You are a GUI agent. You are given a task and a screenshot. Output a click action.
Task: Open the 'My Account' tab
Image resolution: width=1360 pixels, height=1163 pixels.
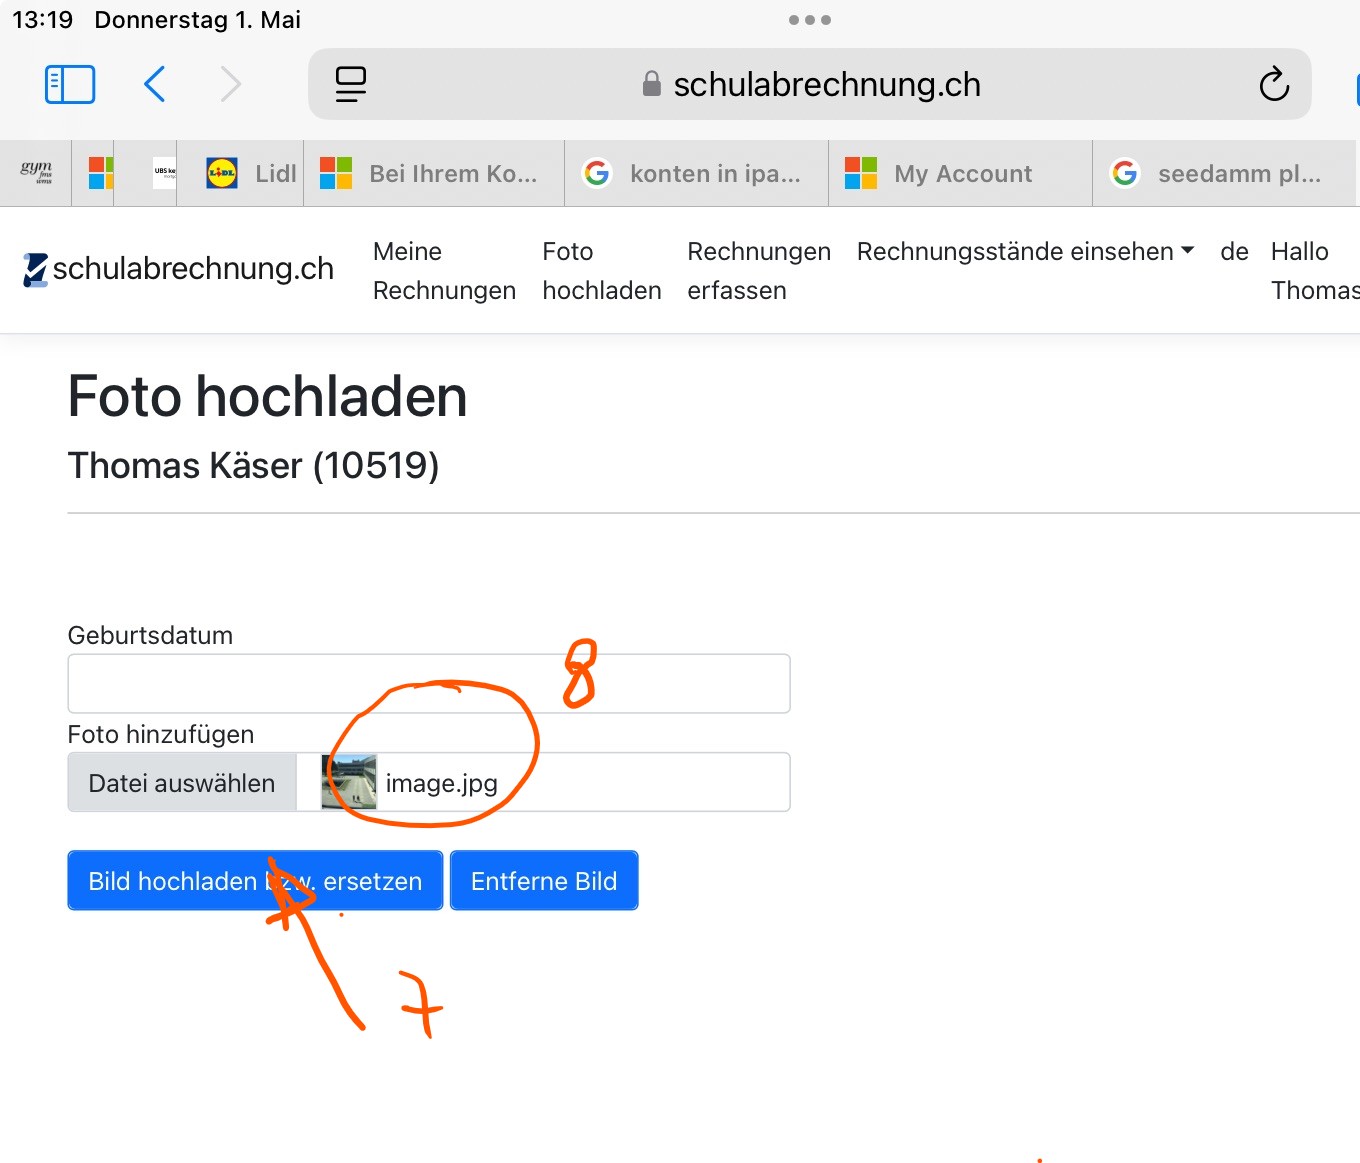tap(960, 173)
